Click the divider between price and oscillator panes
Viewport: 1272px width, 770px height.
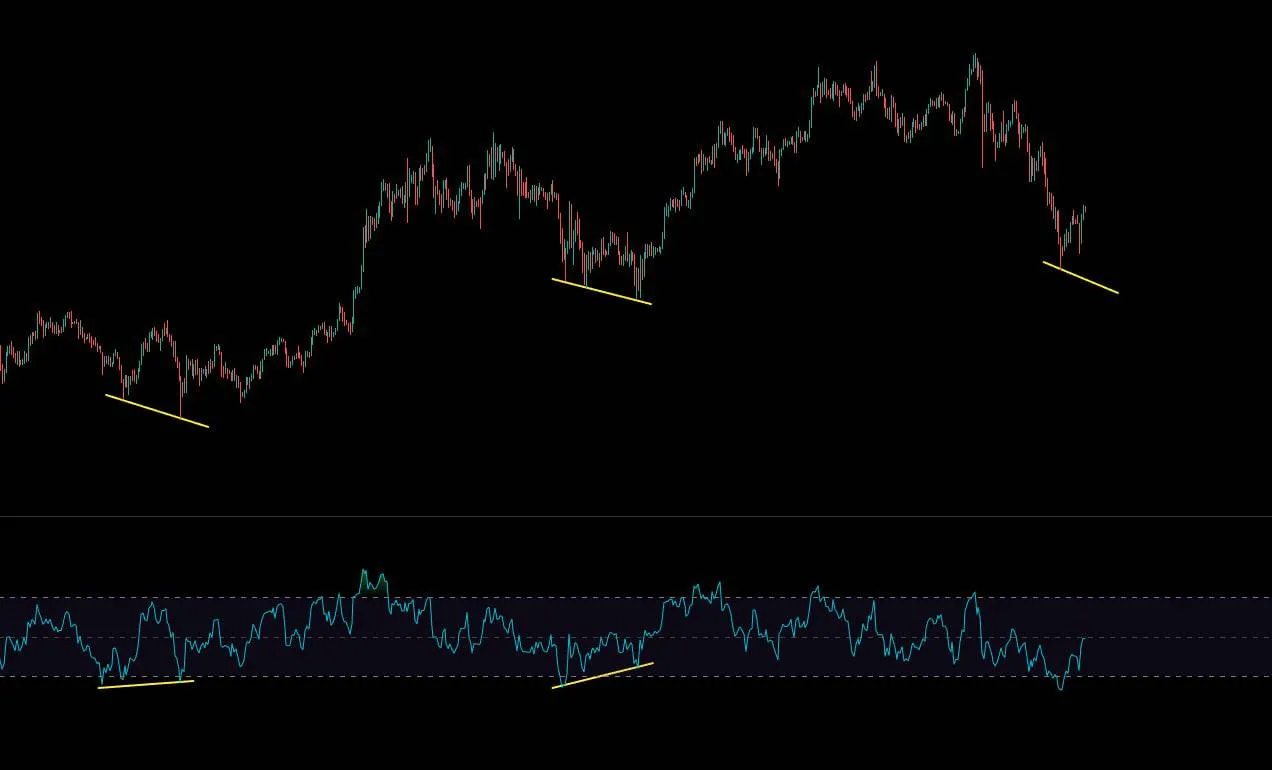636,517
